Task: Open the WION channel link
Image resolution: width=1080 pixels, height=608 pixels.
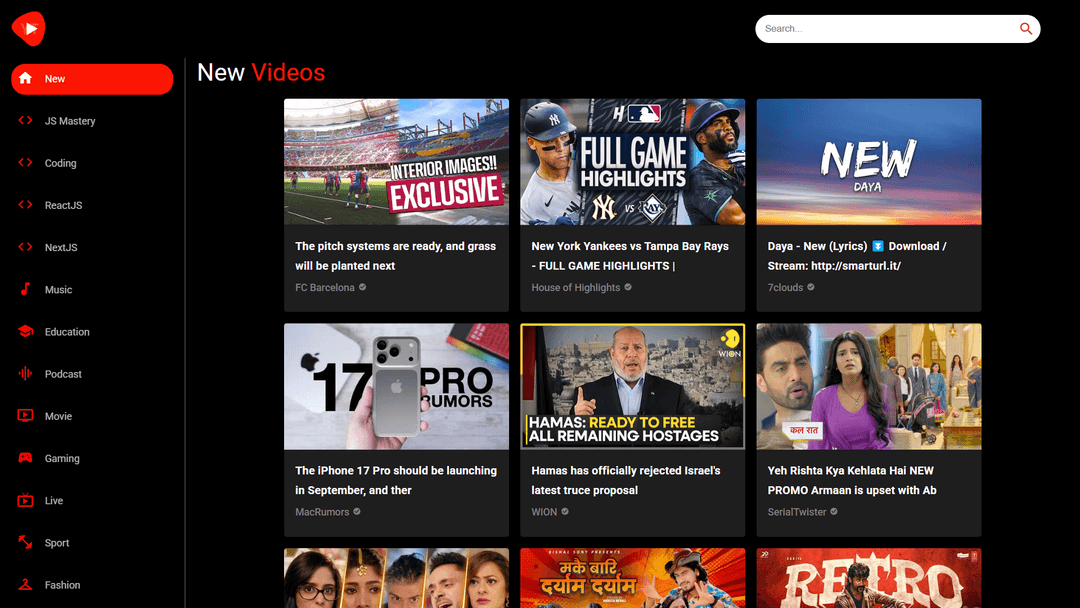Action: coord(544,512)
